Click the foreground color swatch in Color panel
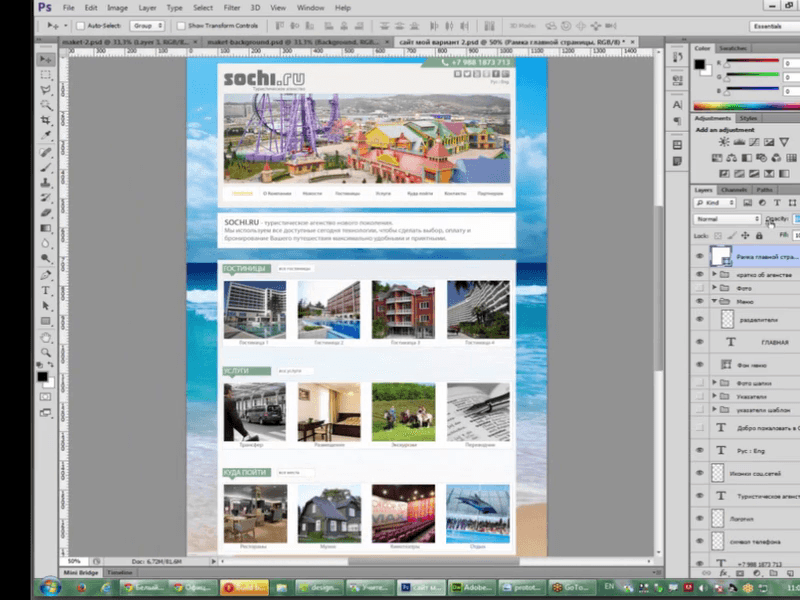This screenshot has height=600, width=800. [x=699, y=64]
